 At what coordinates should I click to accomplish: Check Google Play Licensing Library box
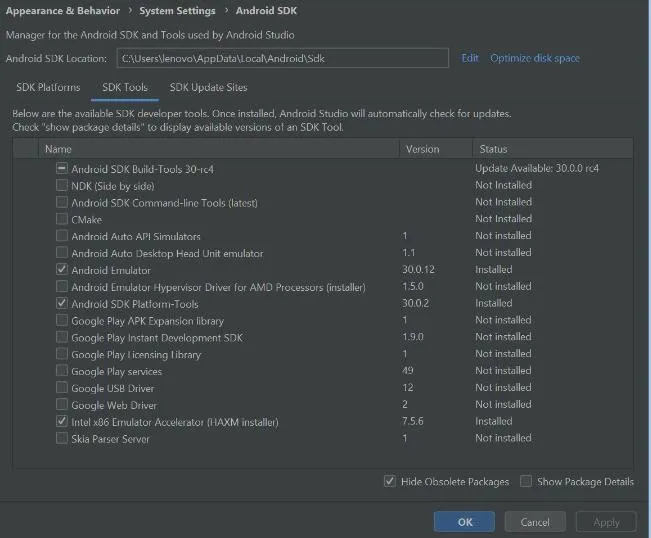pyautogui.click(x=61, y=354)
